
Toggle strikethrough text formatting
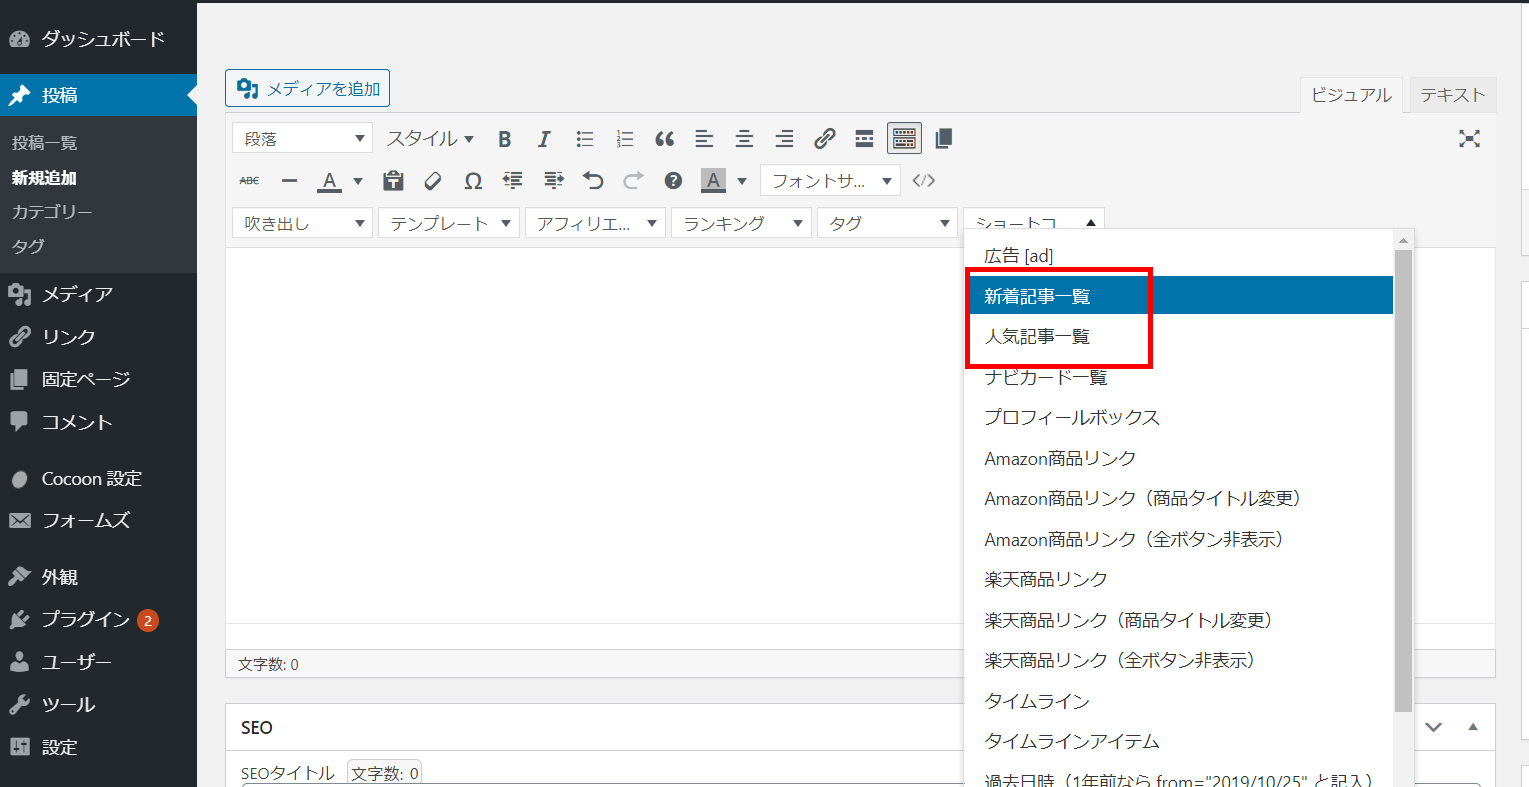click(x=250, y=181)
